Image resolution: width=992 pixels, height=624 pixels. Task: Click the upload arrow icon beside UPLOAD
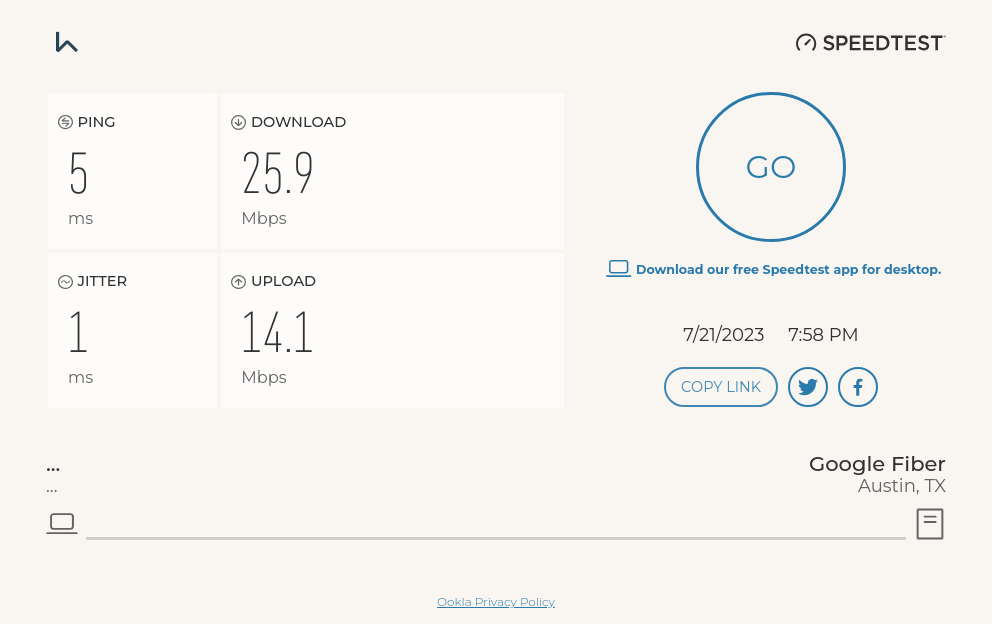[x=238, y=282]
